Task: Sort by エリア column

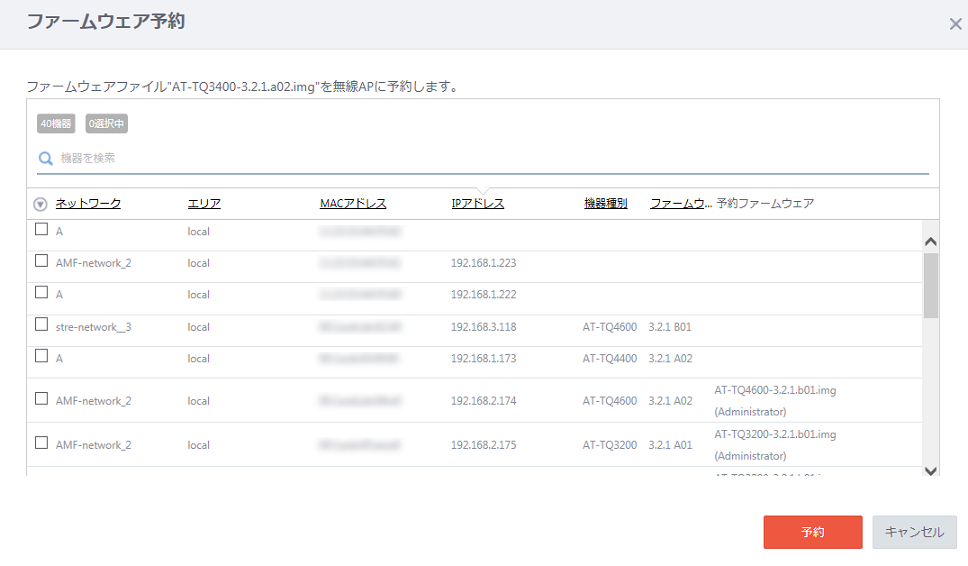Action: (204, 203)
